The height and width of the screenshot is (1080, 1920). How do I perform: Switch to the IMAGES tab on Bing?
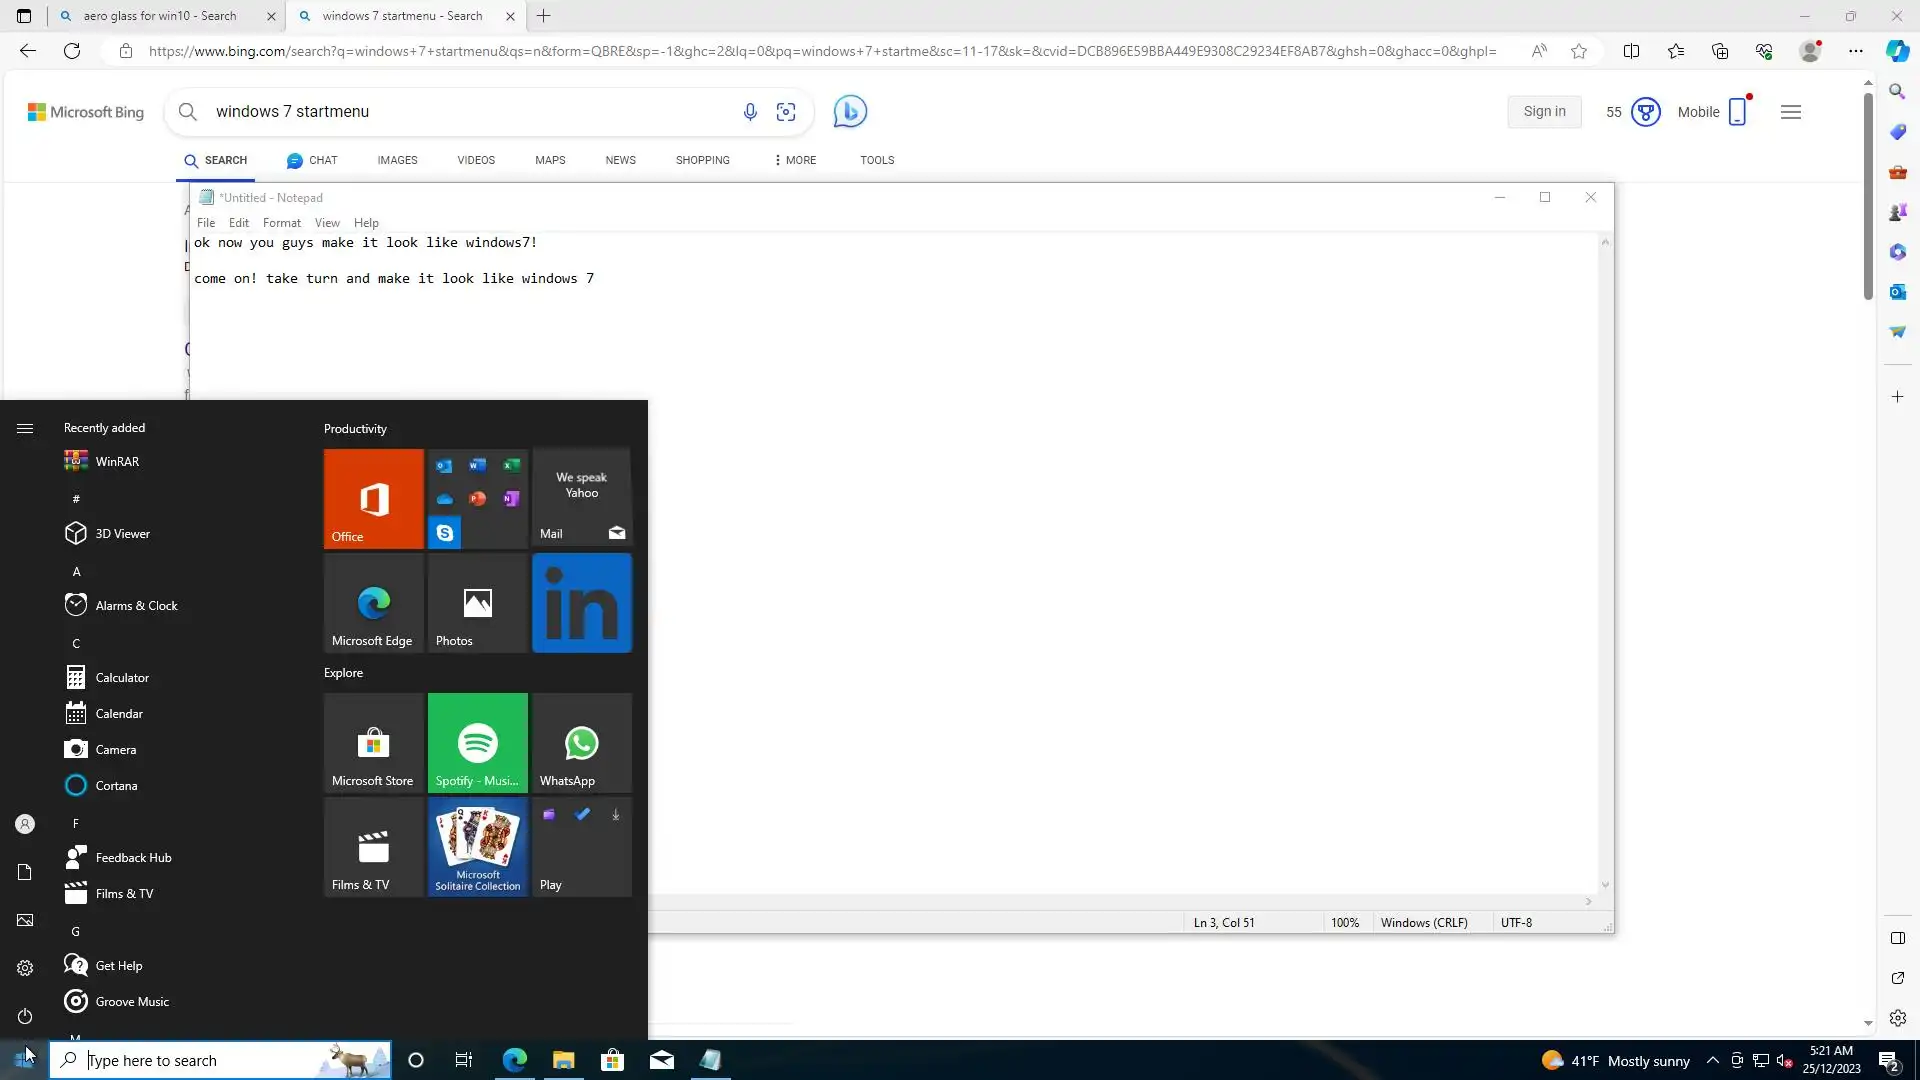[x=397, y=160]
